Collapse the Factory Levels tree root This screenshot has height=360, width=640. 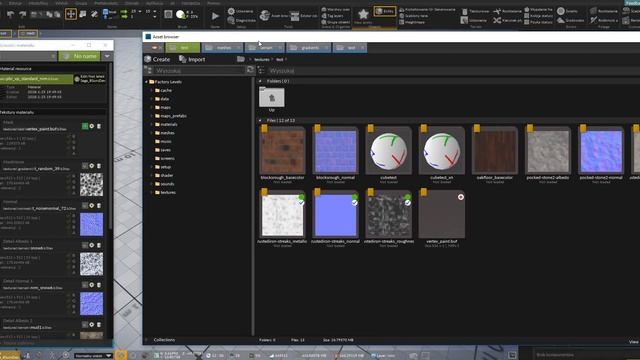pos(147,82)
